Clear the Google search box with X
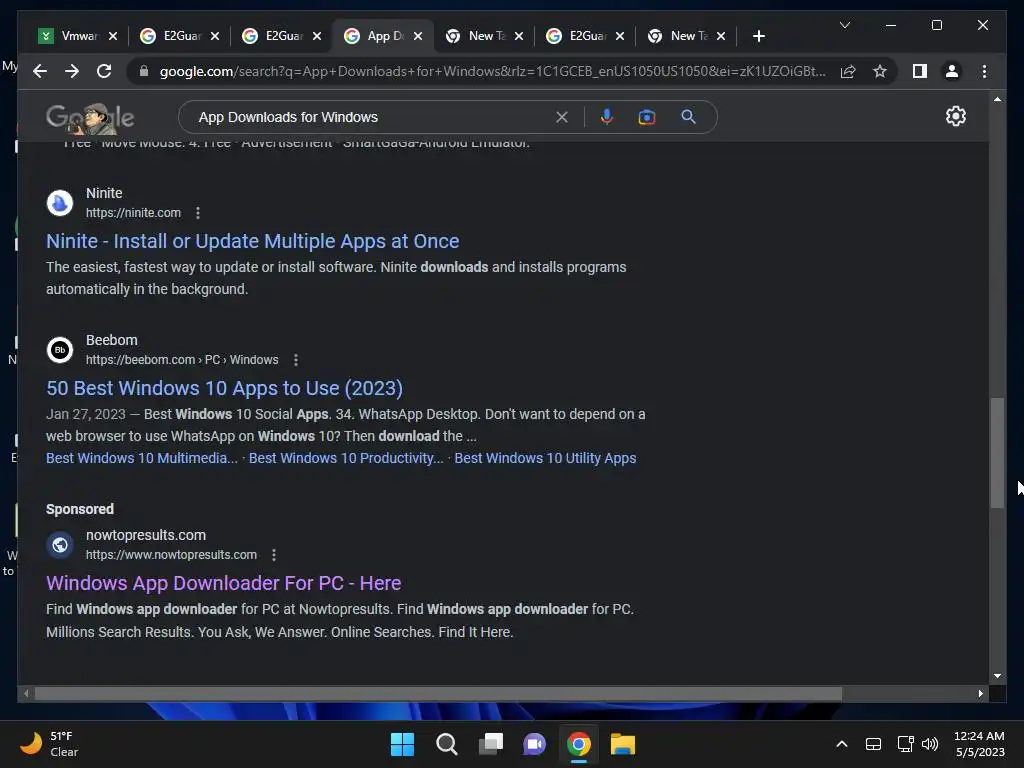Viewport: 1024px width, 768px height. (562, 117)
